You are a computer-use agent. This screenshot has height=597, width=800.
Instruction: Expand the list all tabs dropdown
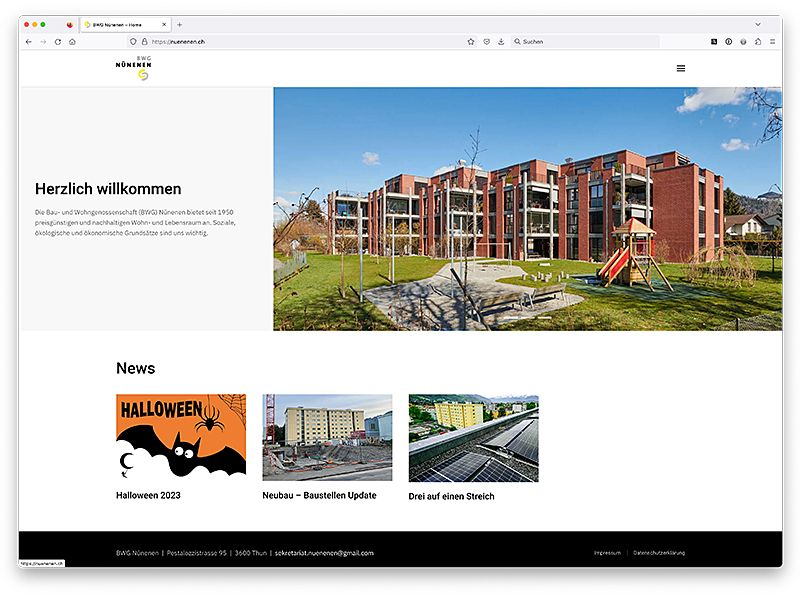(x=758, y=24)
